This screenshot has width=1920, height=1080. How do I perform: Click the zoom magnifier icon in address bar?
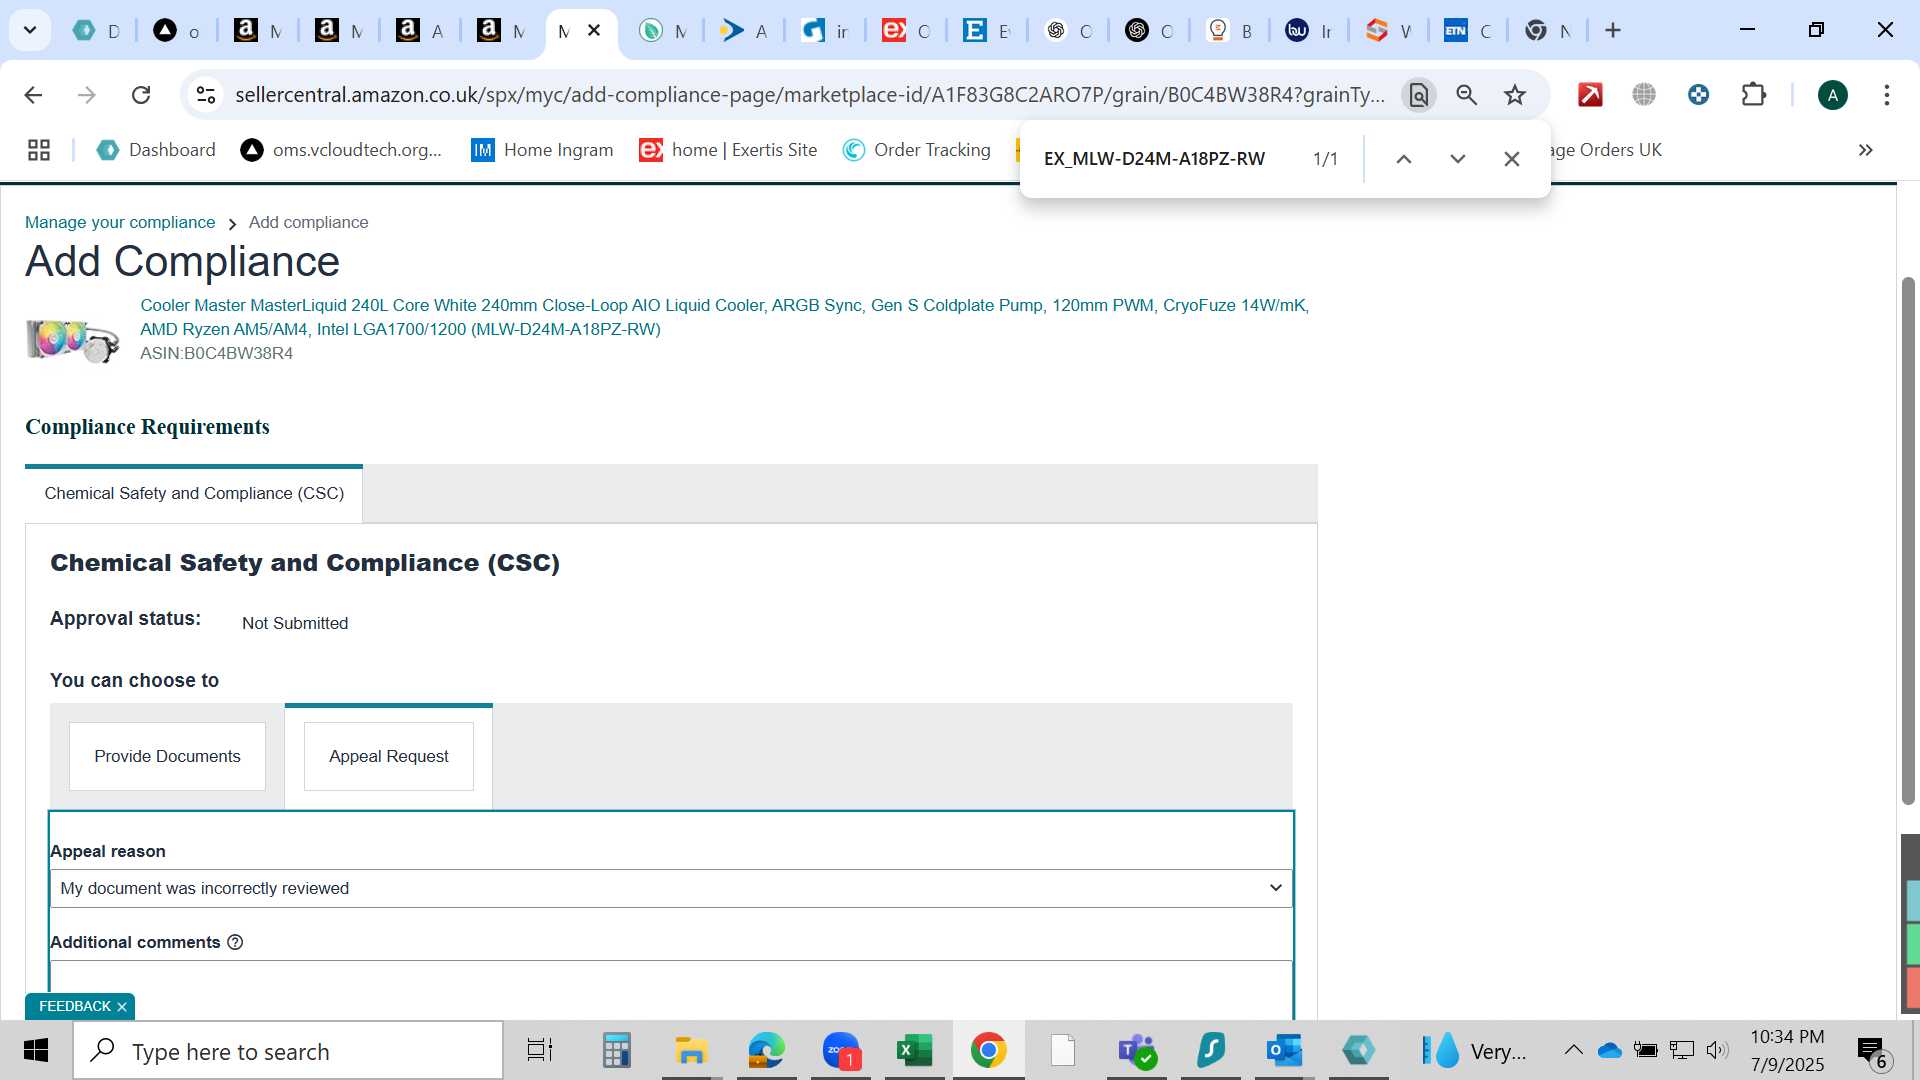pyautogui.click(x=1467, y=95)
